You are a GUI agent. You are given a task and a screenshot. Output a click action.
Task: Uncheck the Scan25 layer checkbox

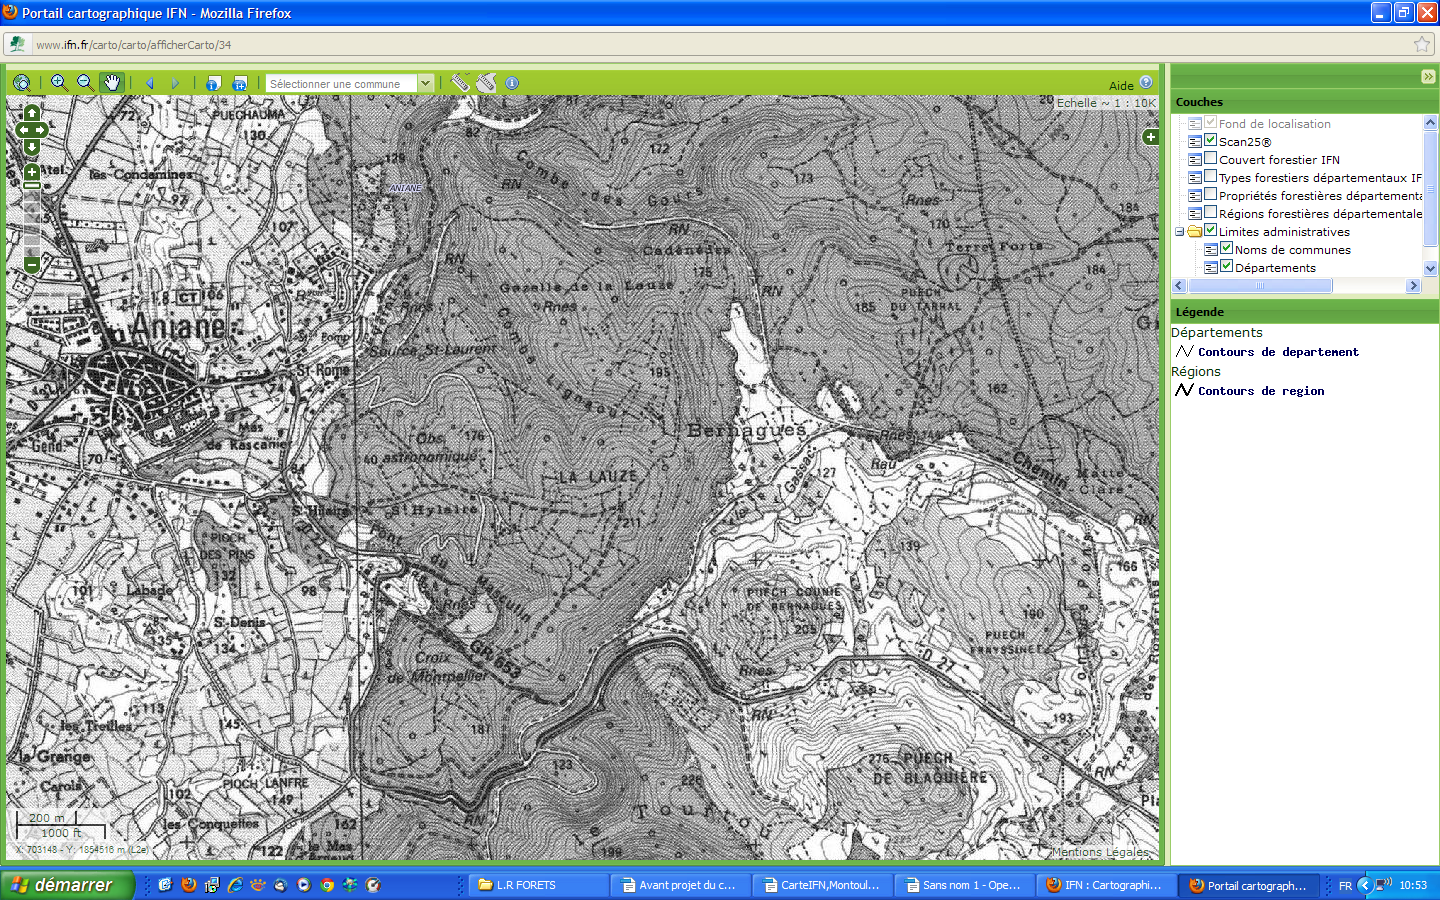pos(1210,141)
